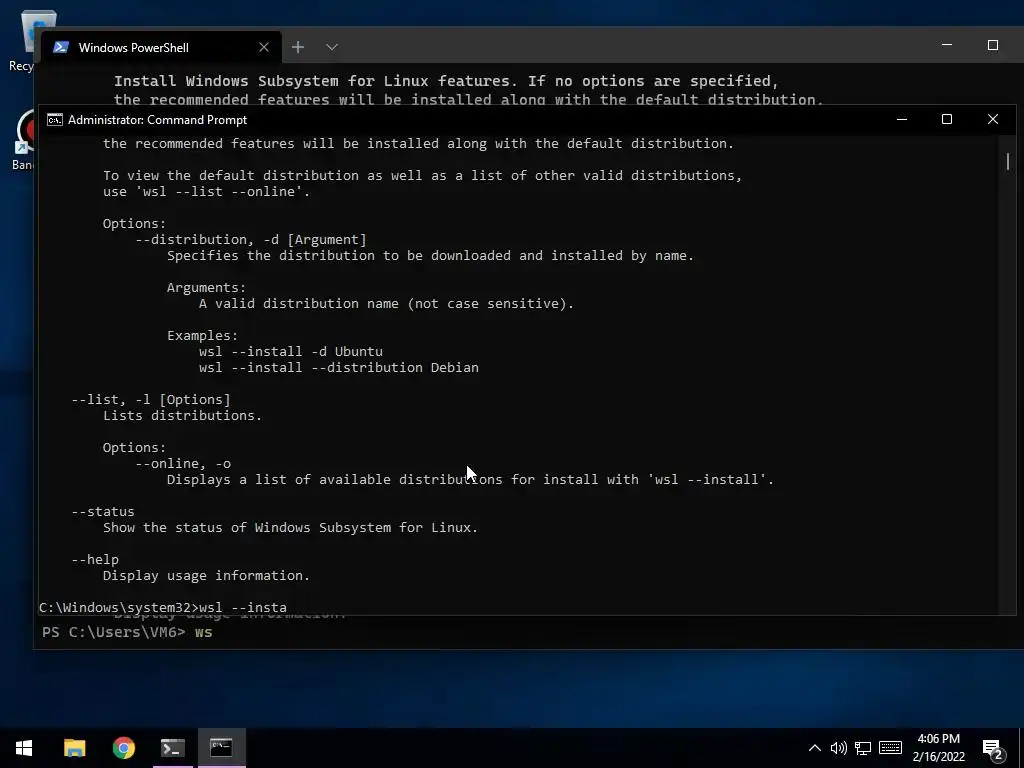
Task: Click PowerShell prompt 'PS C:\Users\VM6> ws'
Action: click(127, 632)
